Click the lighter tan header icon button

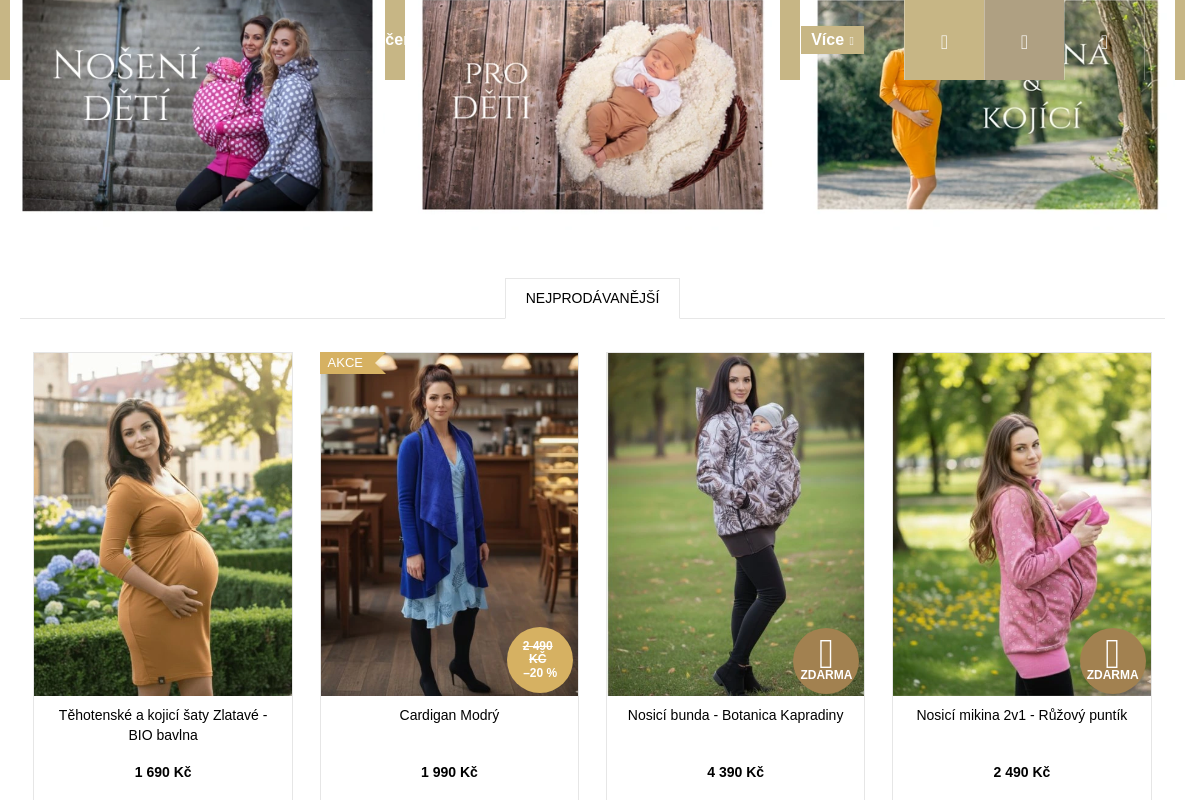coord(944,40)
